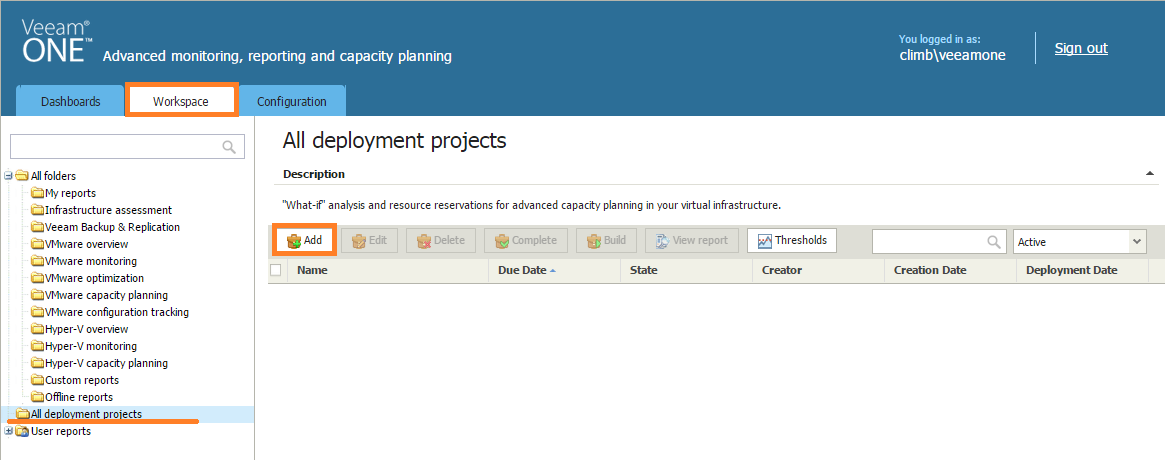Click the search magnifier in the sidebar
This screenshot has width=1165, height=460.
(x=230, y=146)
